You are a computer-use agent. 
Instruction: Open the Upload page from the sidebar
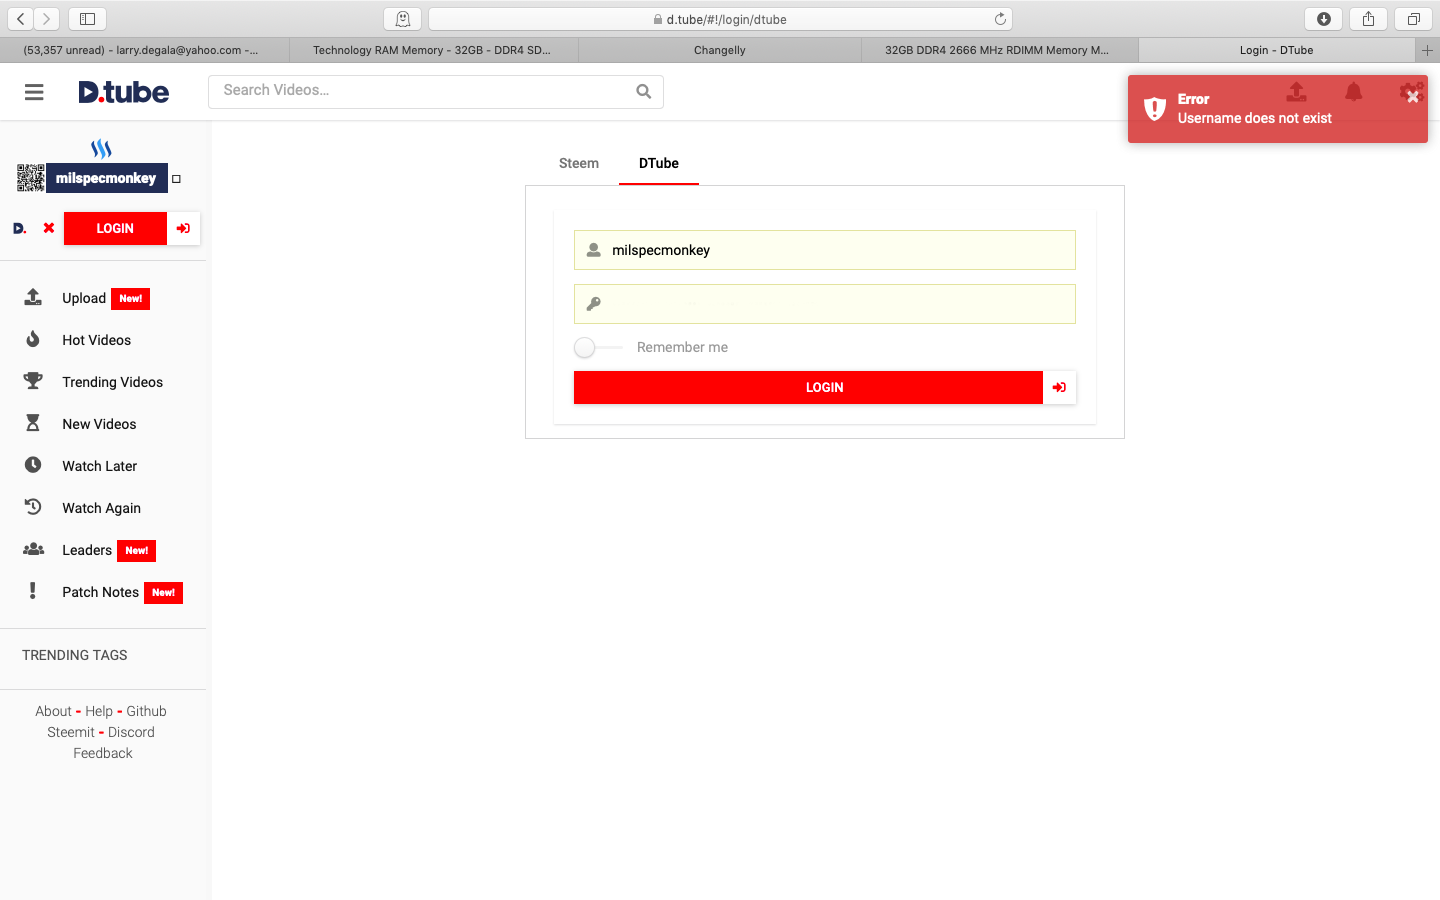tap(84, 298)
